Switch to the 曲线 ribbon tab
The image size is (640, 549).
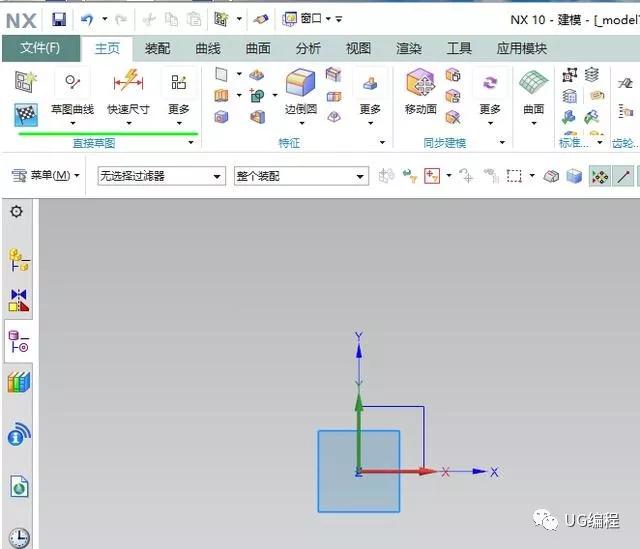coord(208,49)
